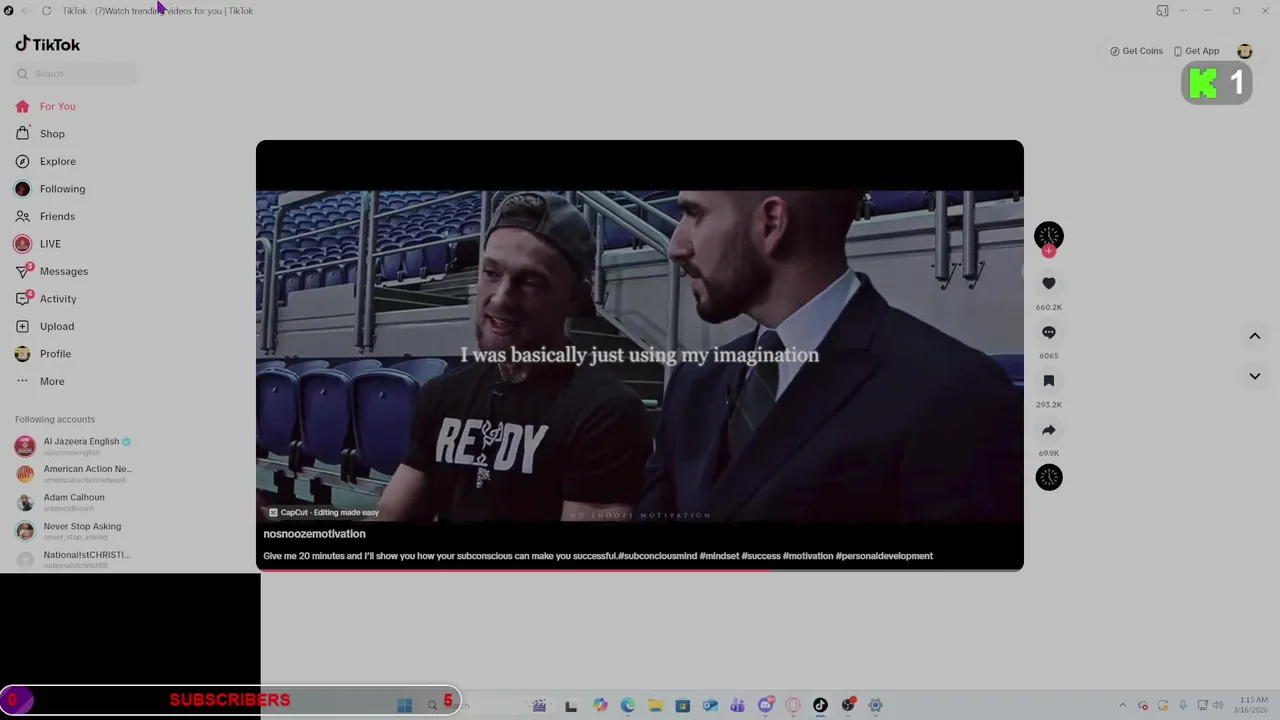
Task: Click the Upload plus icon
Action: click(22, 326)
